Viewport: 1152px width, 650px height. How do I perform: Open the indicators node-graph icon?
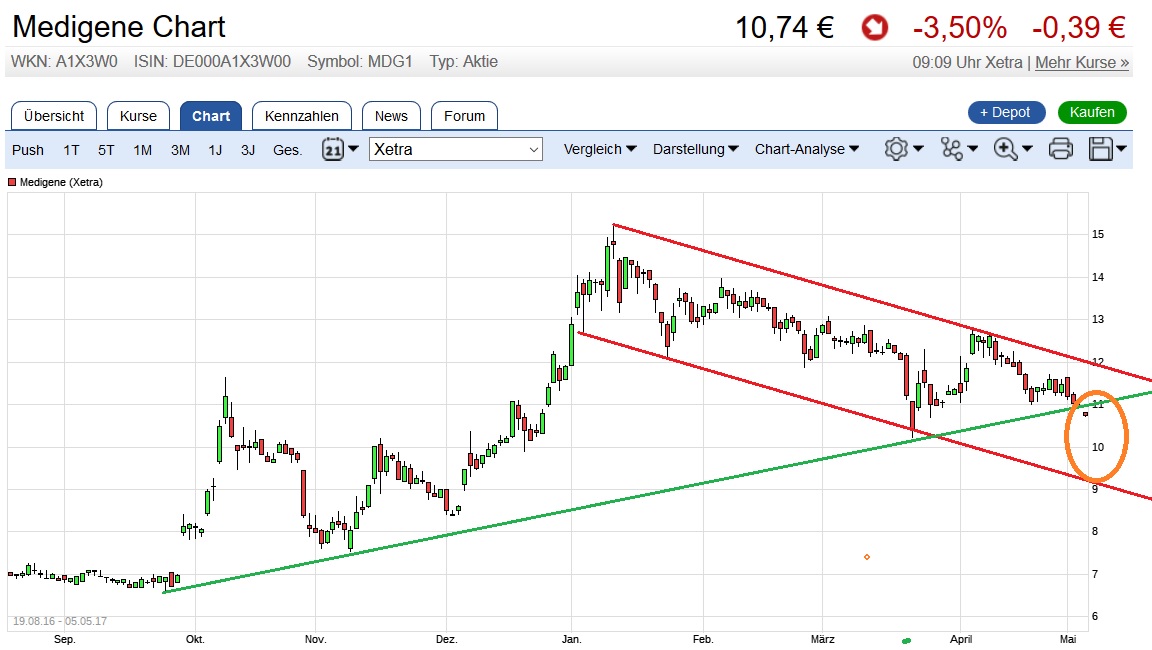click(951, 149)
